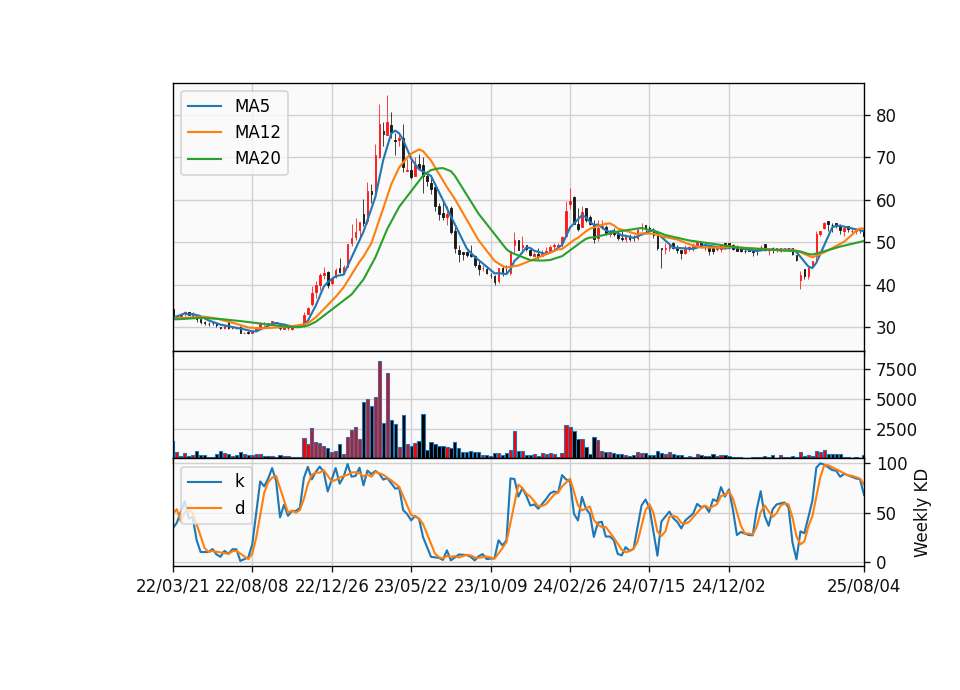Click the MA20 legend label
Image resolution: width=960 pixels, height=690 pixels.
coord(258,159)
